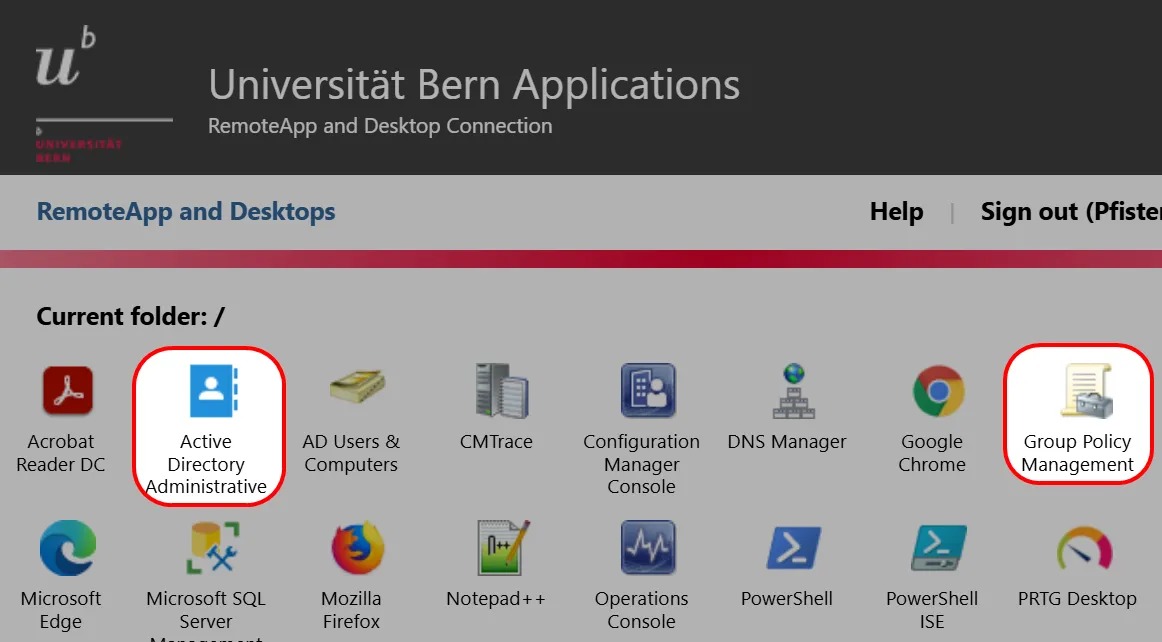Image resolution: width=1162 pixels, height=642 pixels.
Task: Click the Universität Bern logo
Action: 103,93
